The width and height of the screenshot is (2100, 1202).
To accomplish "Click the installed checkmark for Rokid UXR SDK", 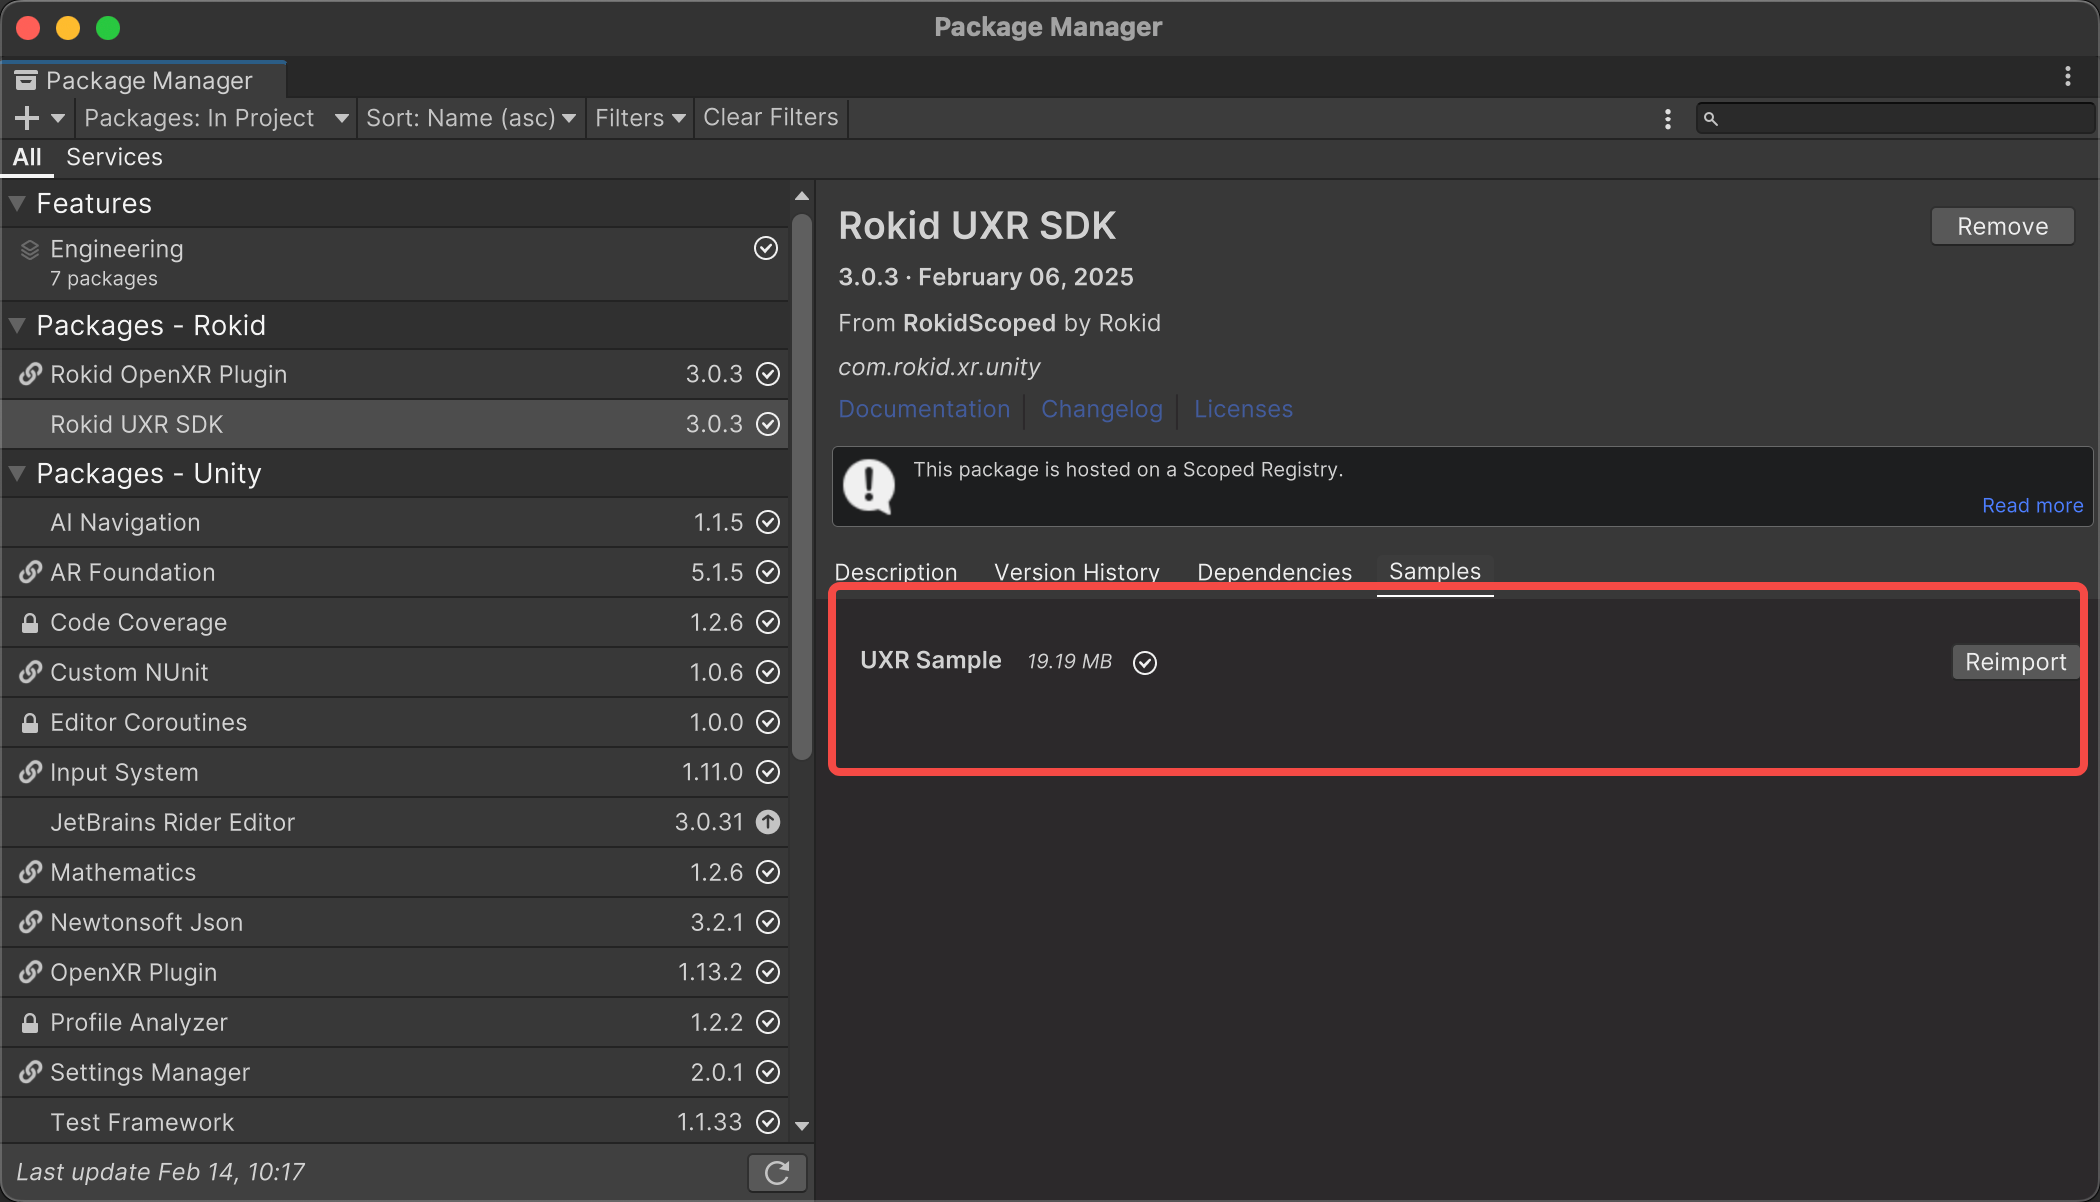I will (x=768, y=424).
